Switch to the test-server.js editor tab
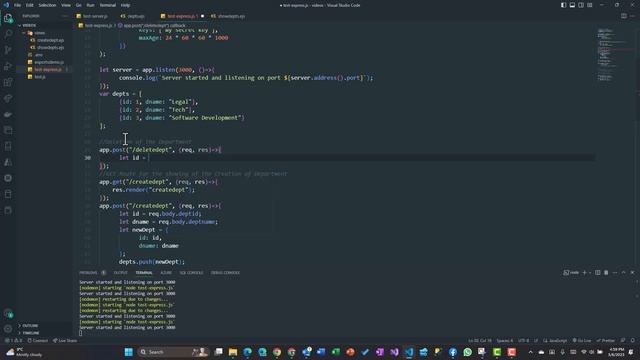Screen dimensions: 640x360 tap(95, 16)
